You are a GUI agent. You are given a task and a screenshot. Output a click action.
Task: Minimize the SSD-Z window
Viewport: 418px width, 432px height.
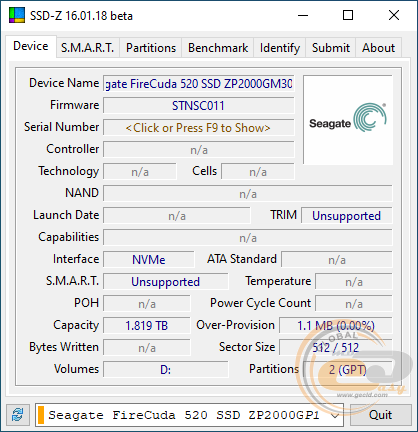coord(303,15)
